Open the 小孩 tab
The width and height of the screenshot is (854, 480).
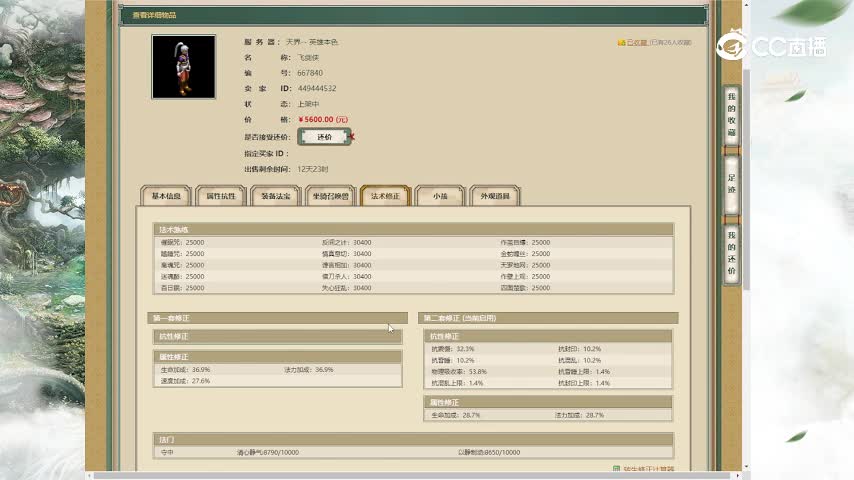[440, 197]
